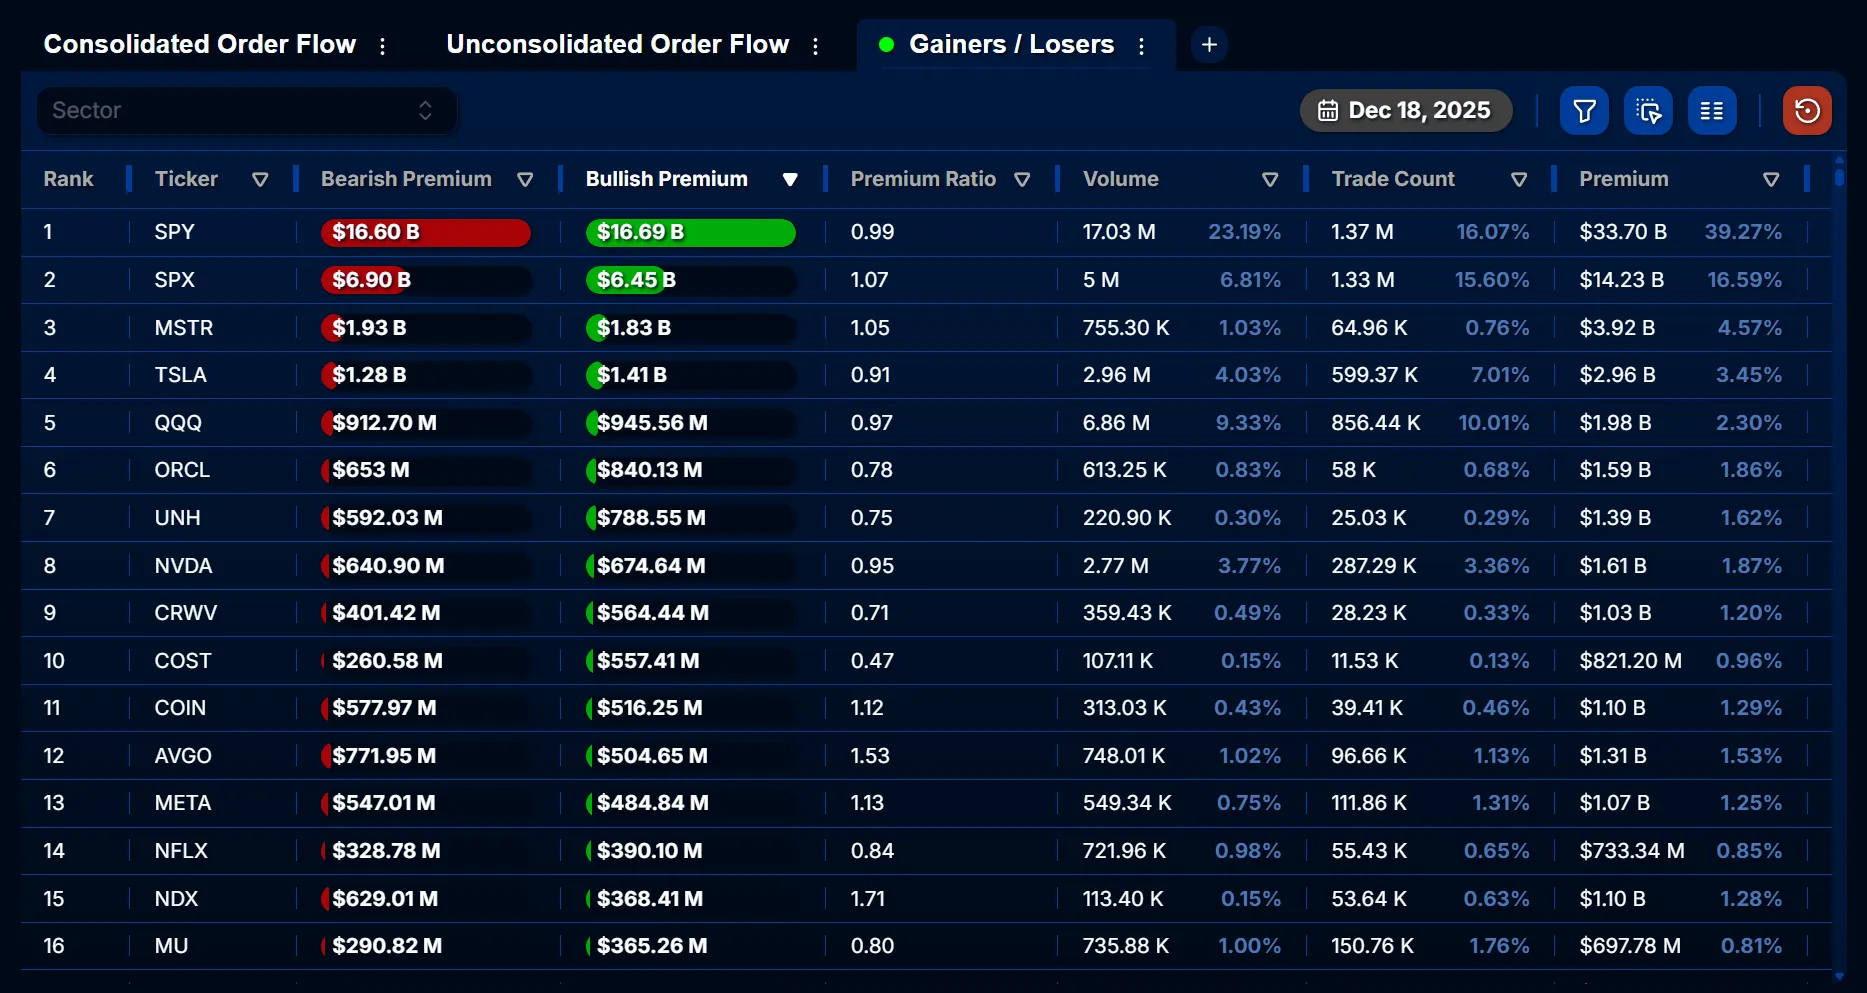Image resolution: width=1867 pixels, height=993 pixels.
Task: Click SPY premium percentage 39.27%
Action: coord(1743,232)
